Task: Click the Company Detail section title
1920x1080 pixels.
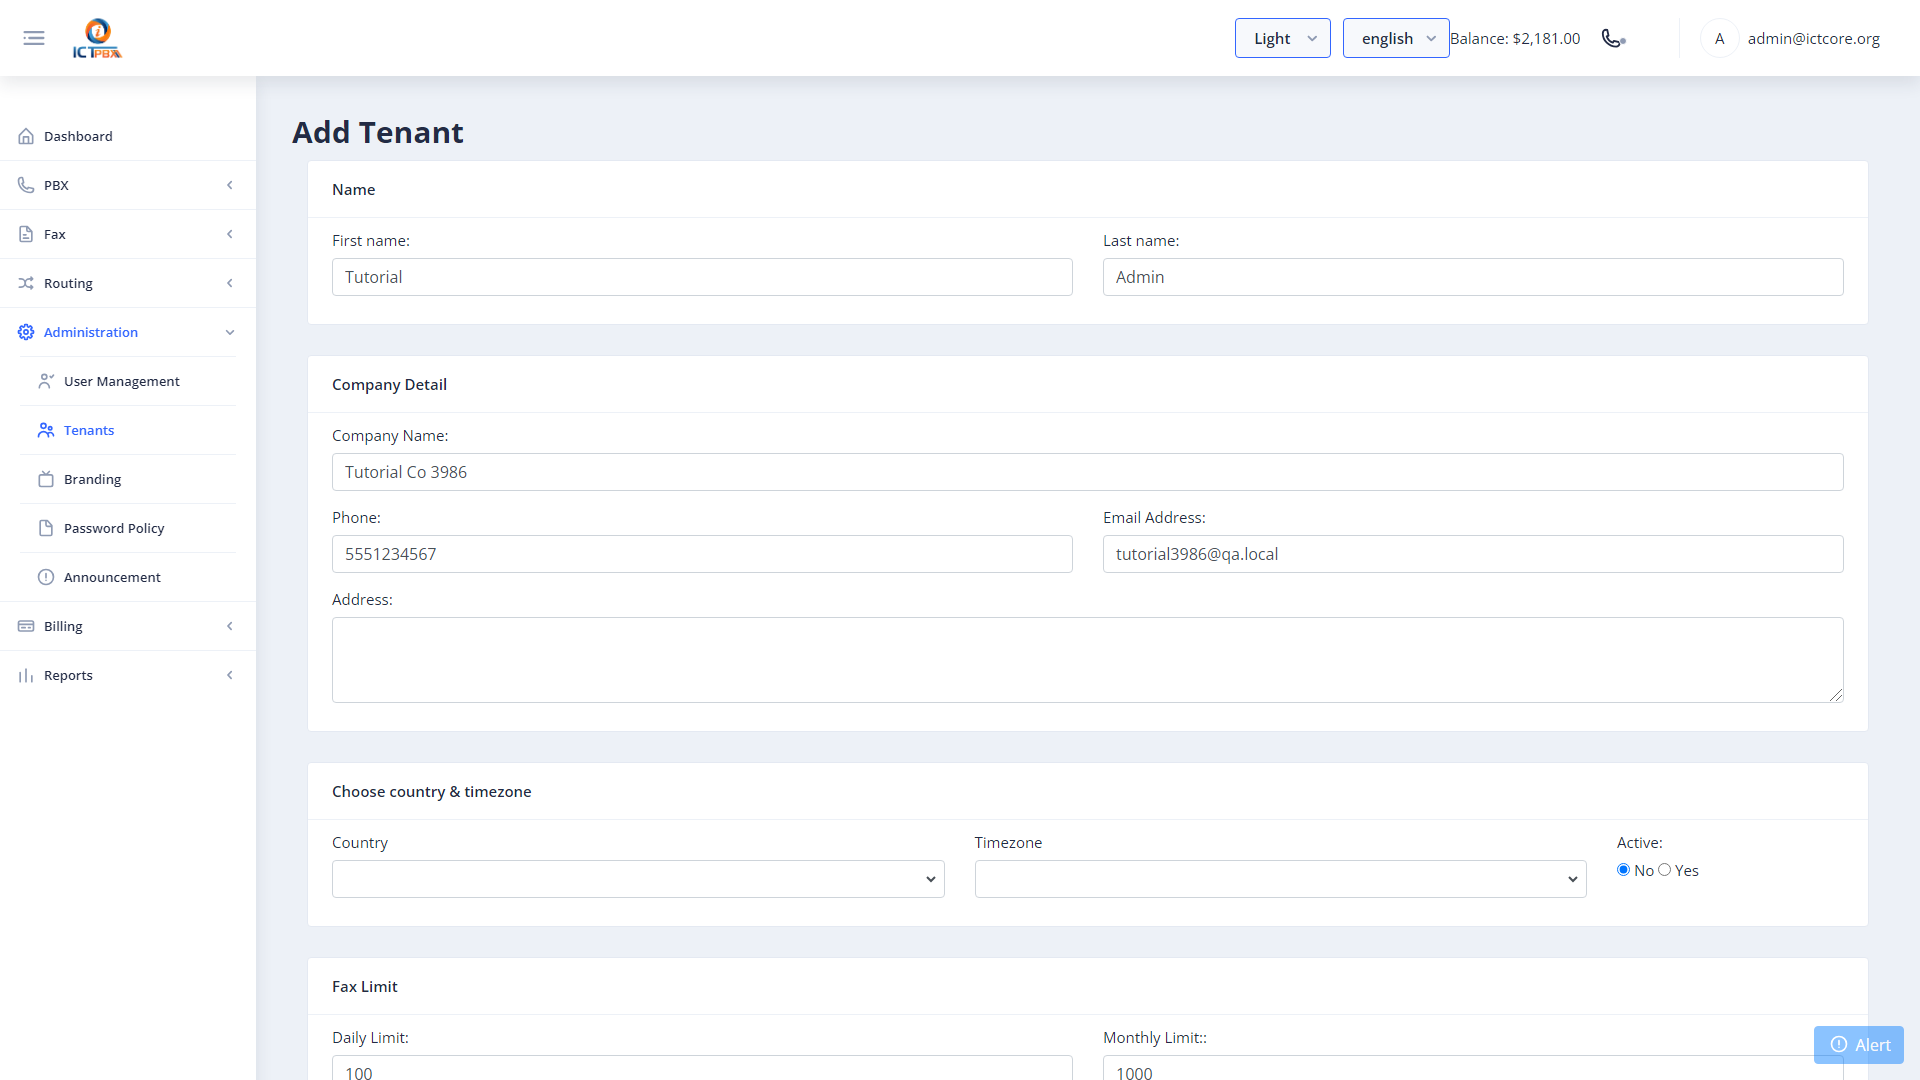Action: click(x=389, y=384)
